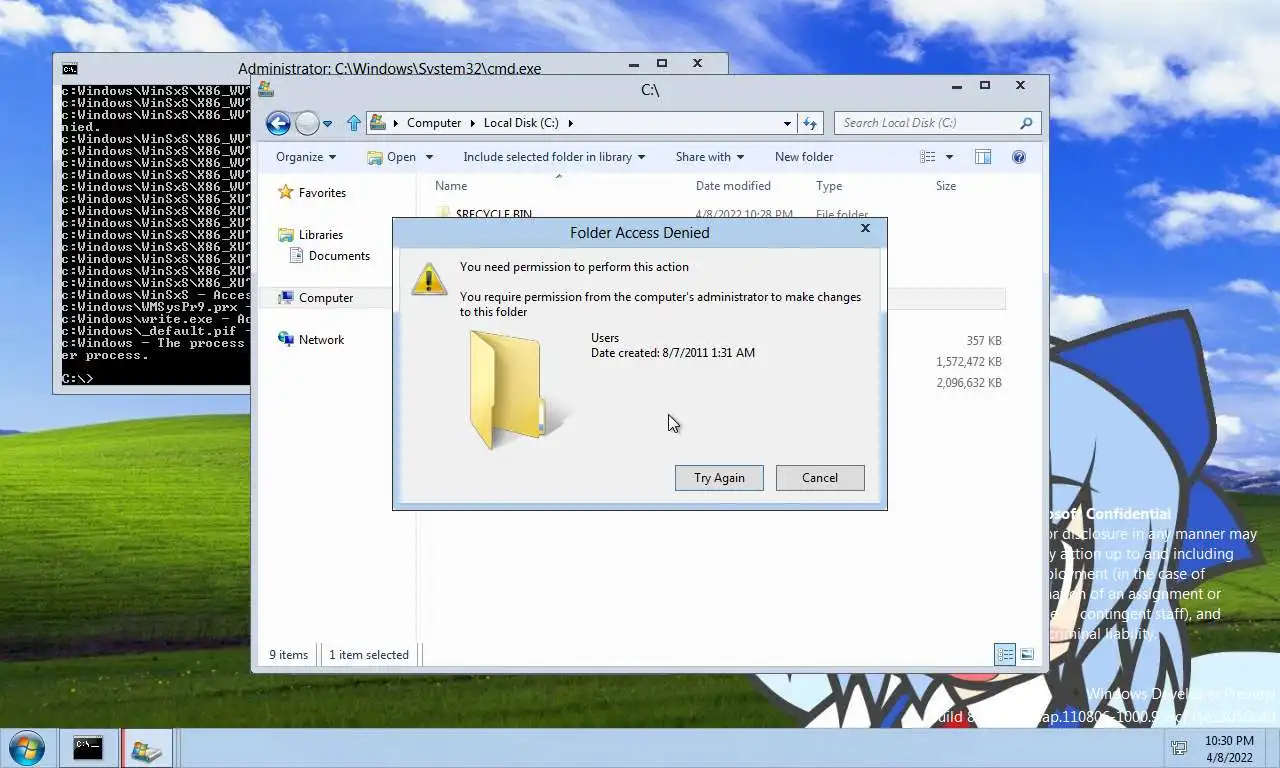Select Libraries in the navigation pane
1280x768 pixels.
coord(321,235)
